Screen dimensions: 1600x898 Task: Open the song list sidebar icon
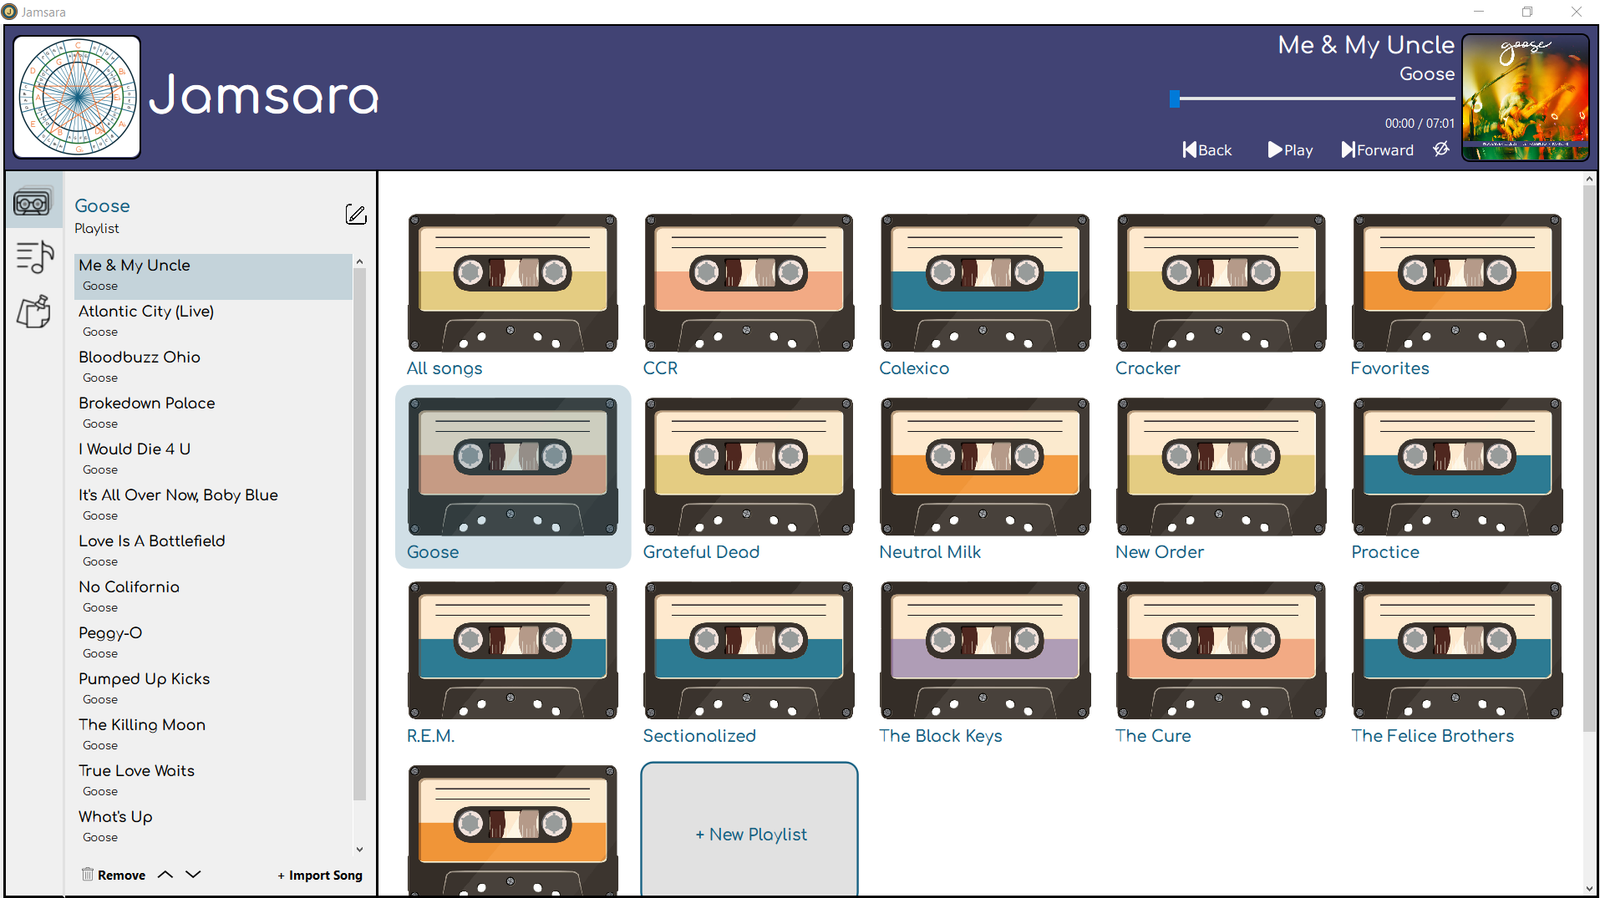[34, 258]
